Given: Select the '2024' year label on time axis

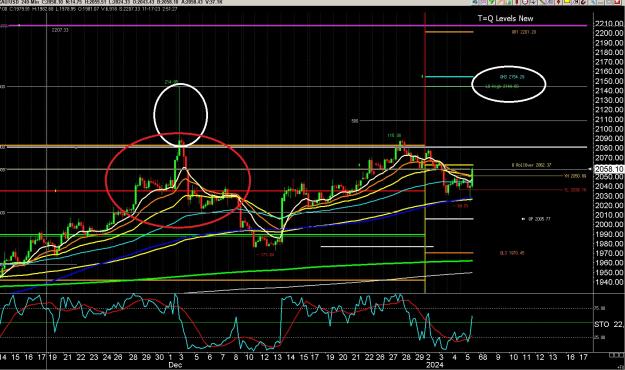Looking at the screenshot, I should click(434, 364).
